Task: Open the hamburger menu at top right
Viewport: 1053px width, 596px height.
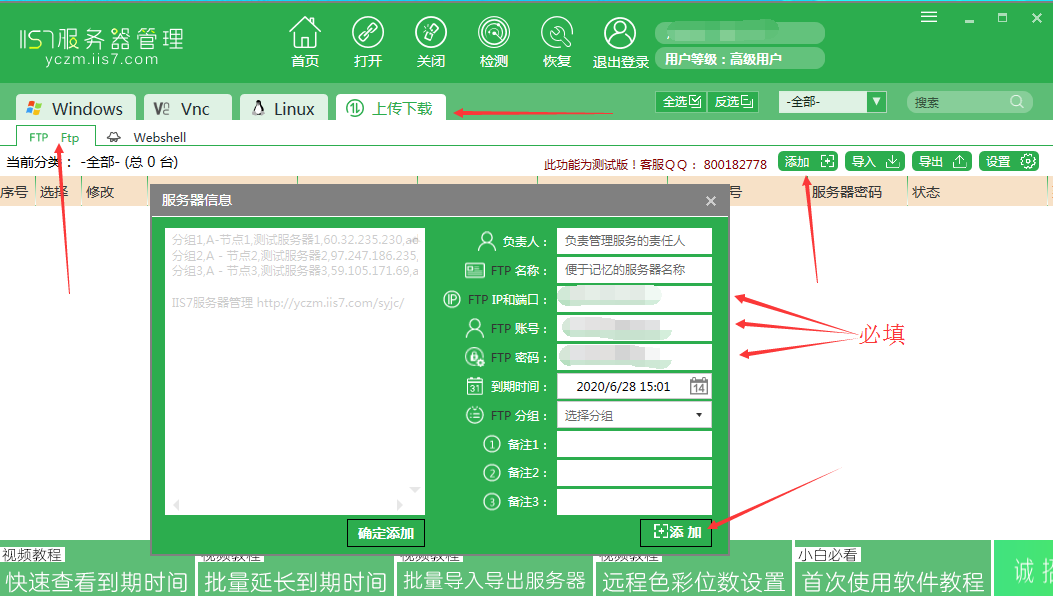Action: click(928, 16)
